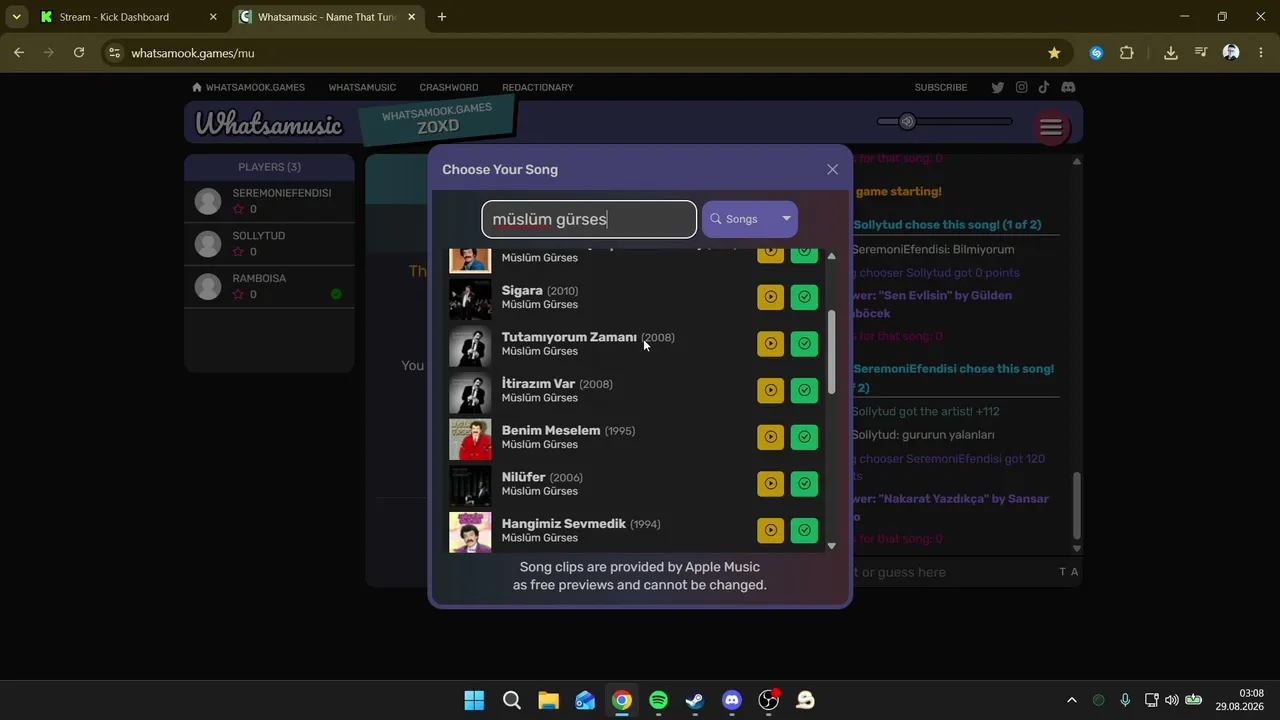This screenshot has height=720, width=1280.
Task: Go back to the previous page
Action: click(19, 53)
